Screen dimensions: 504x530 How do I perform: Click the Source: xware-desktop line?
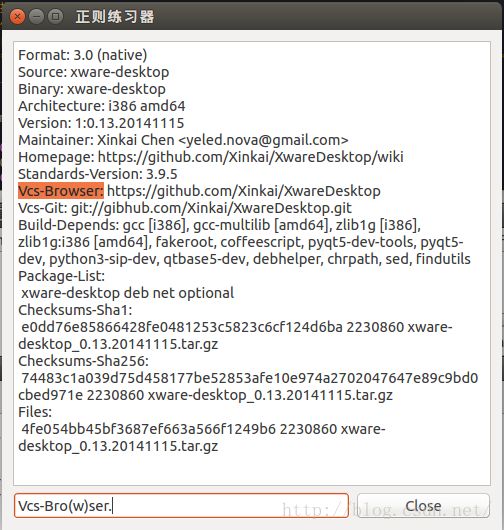coord(94,72)
